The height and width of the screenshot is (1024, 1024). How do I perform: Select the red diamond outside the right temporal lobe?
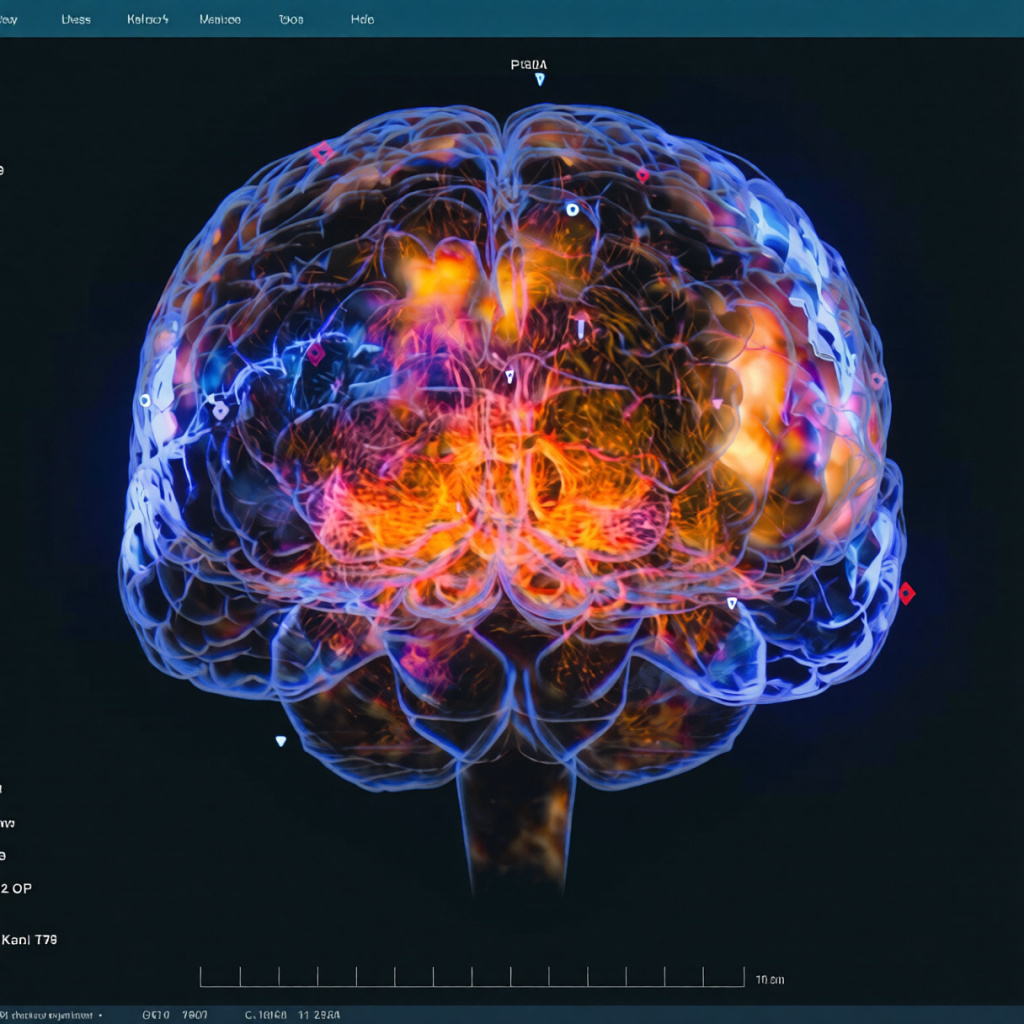907,593
